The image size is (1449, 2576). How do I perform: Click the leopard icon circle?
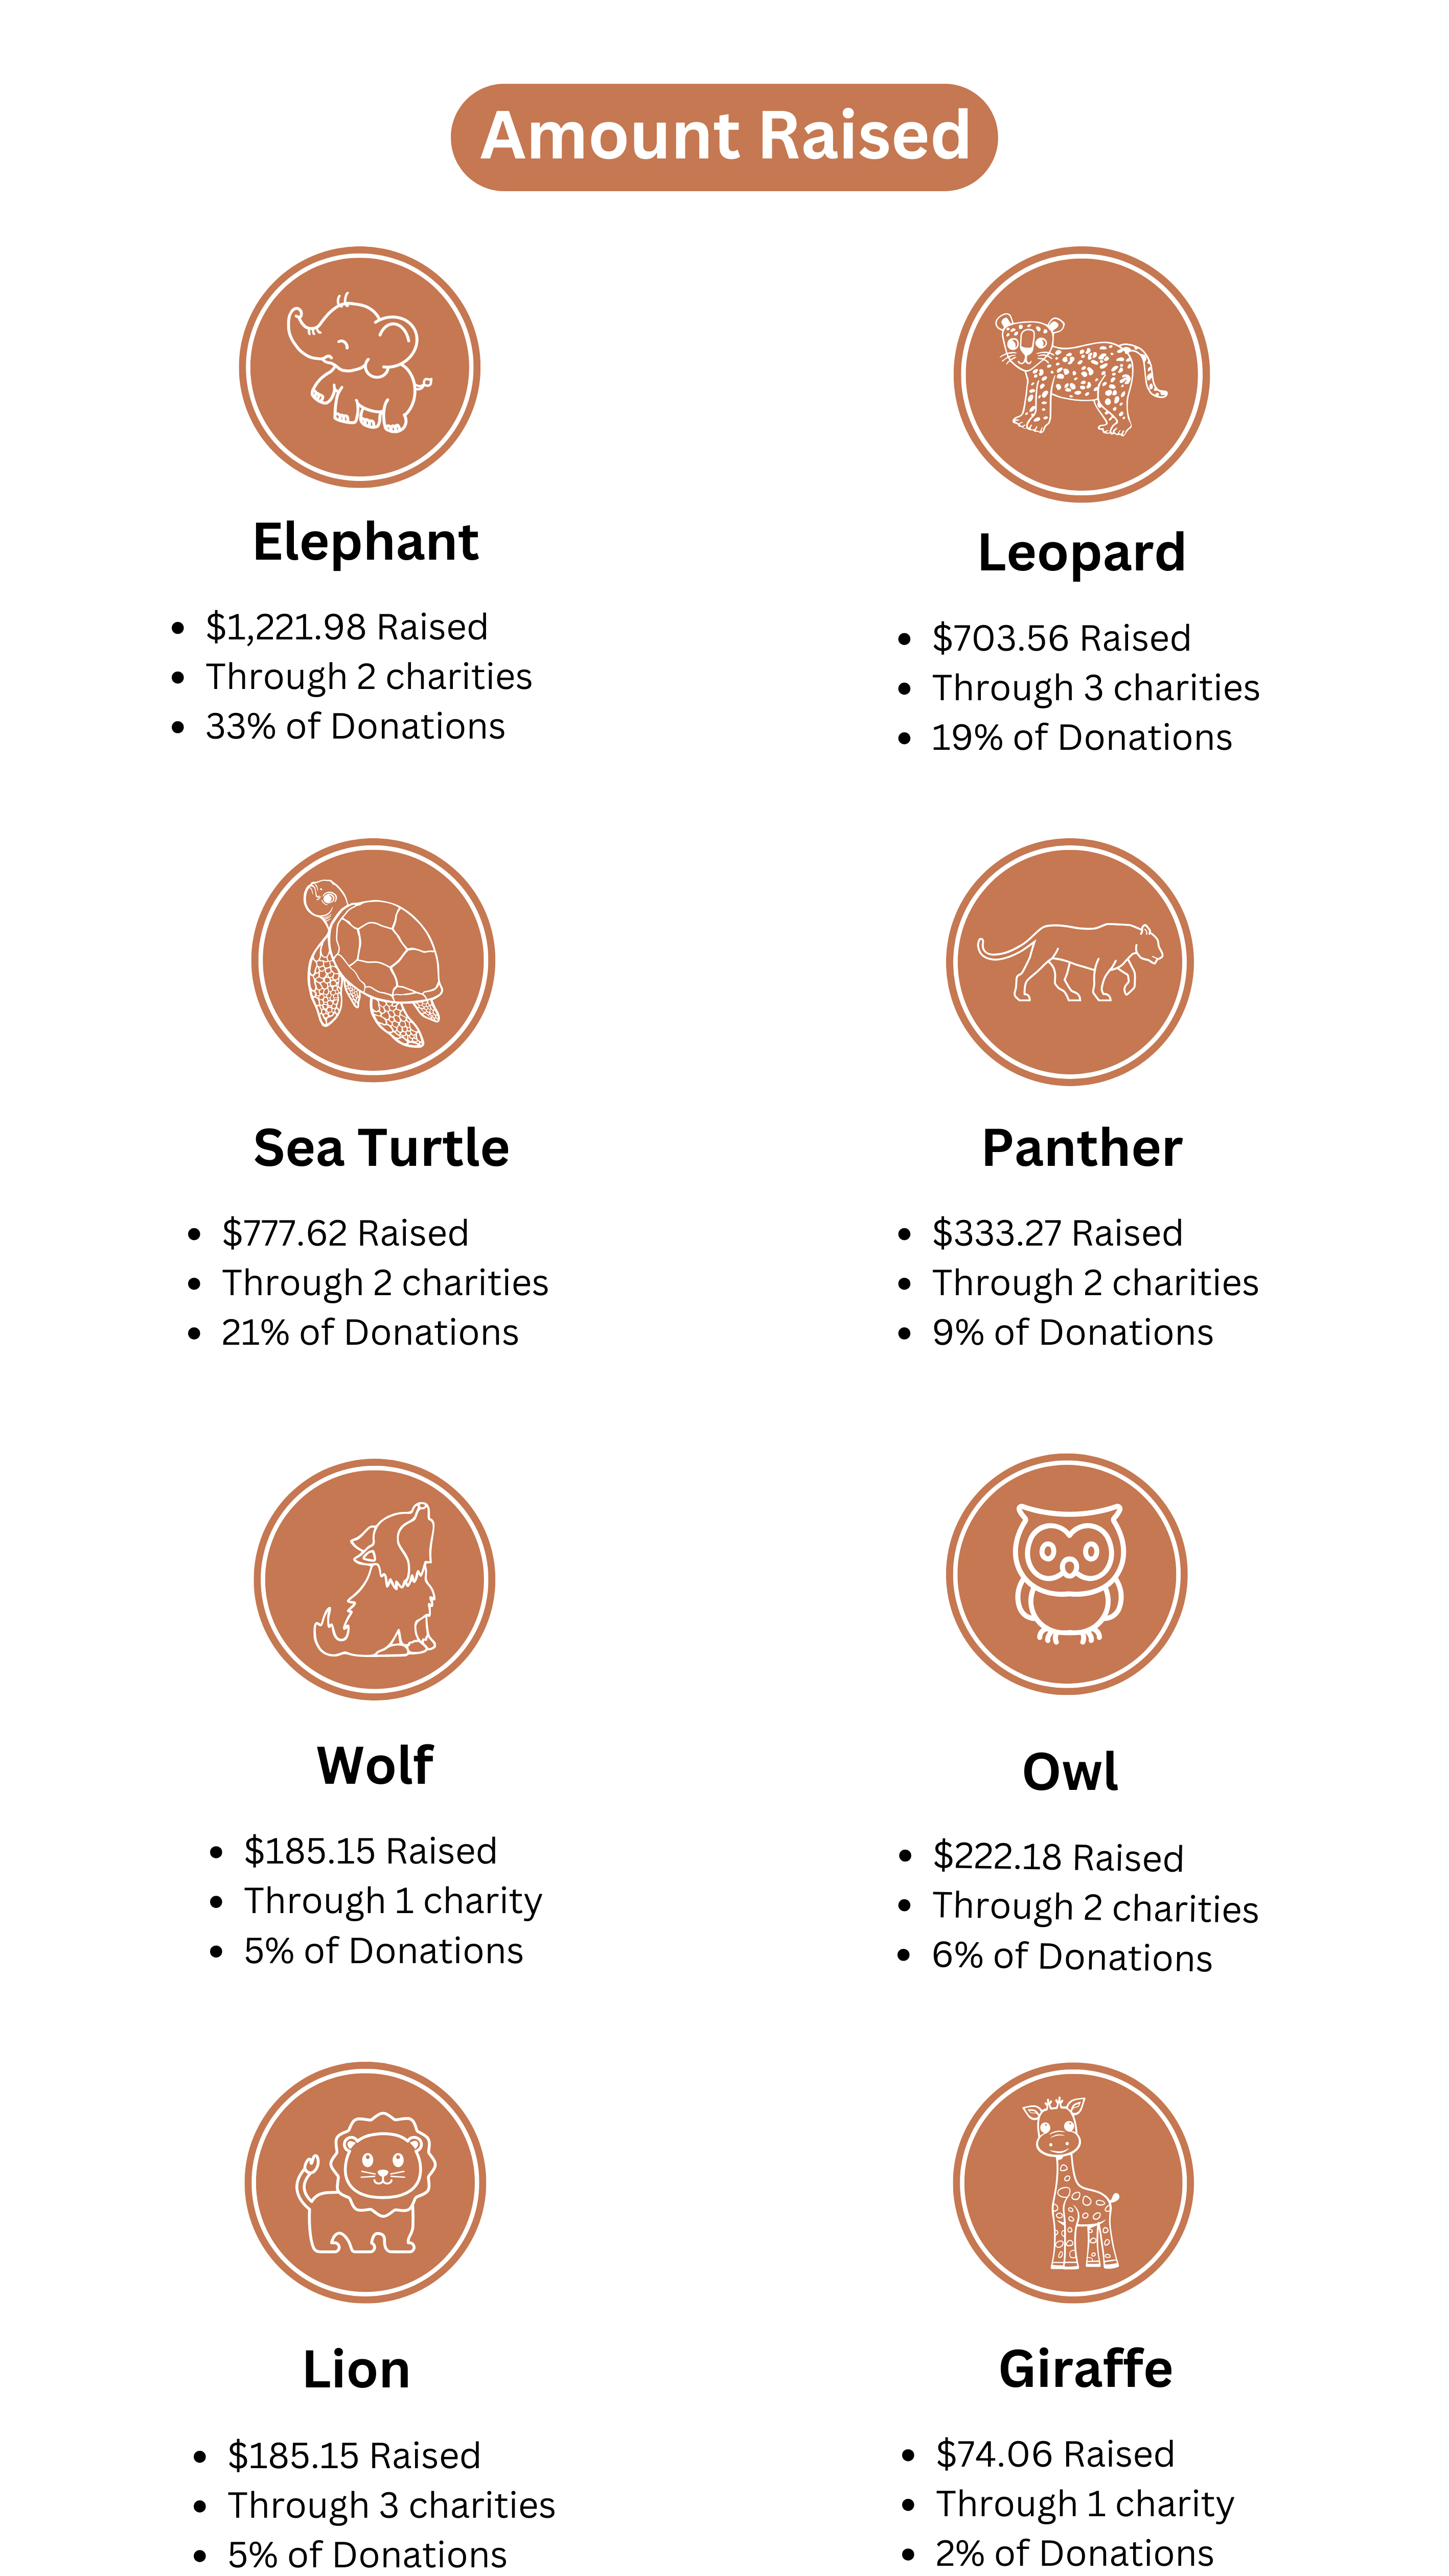tap(1081, 374)
